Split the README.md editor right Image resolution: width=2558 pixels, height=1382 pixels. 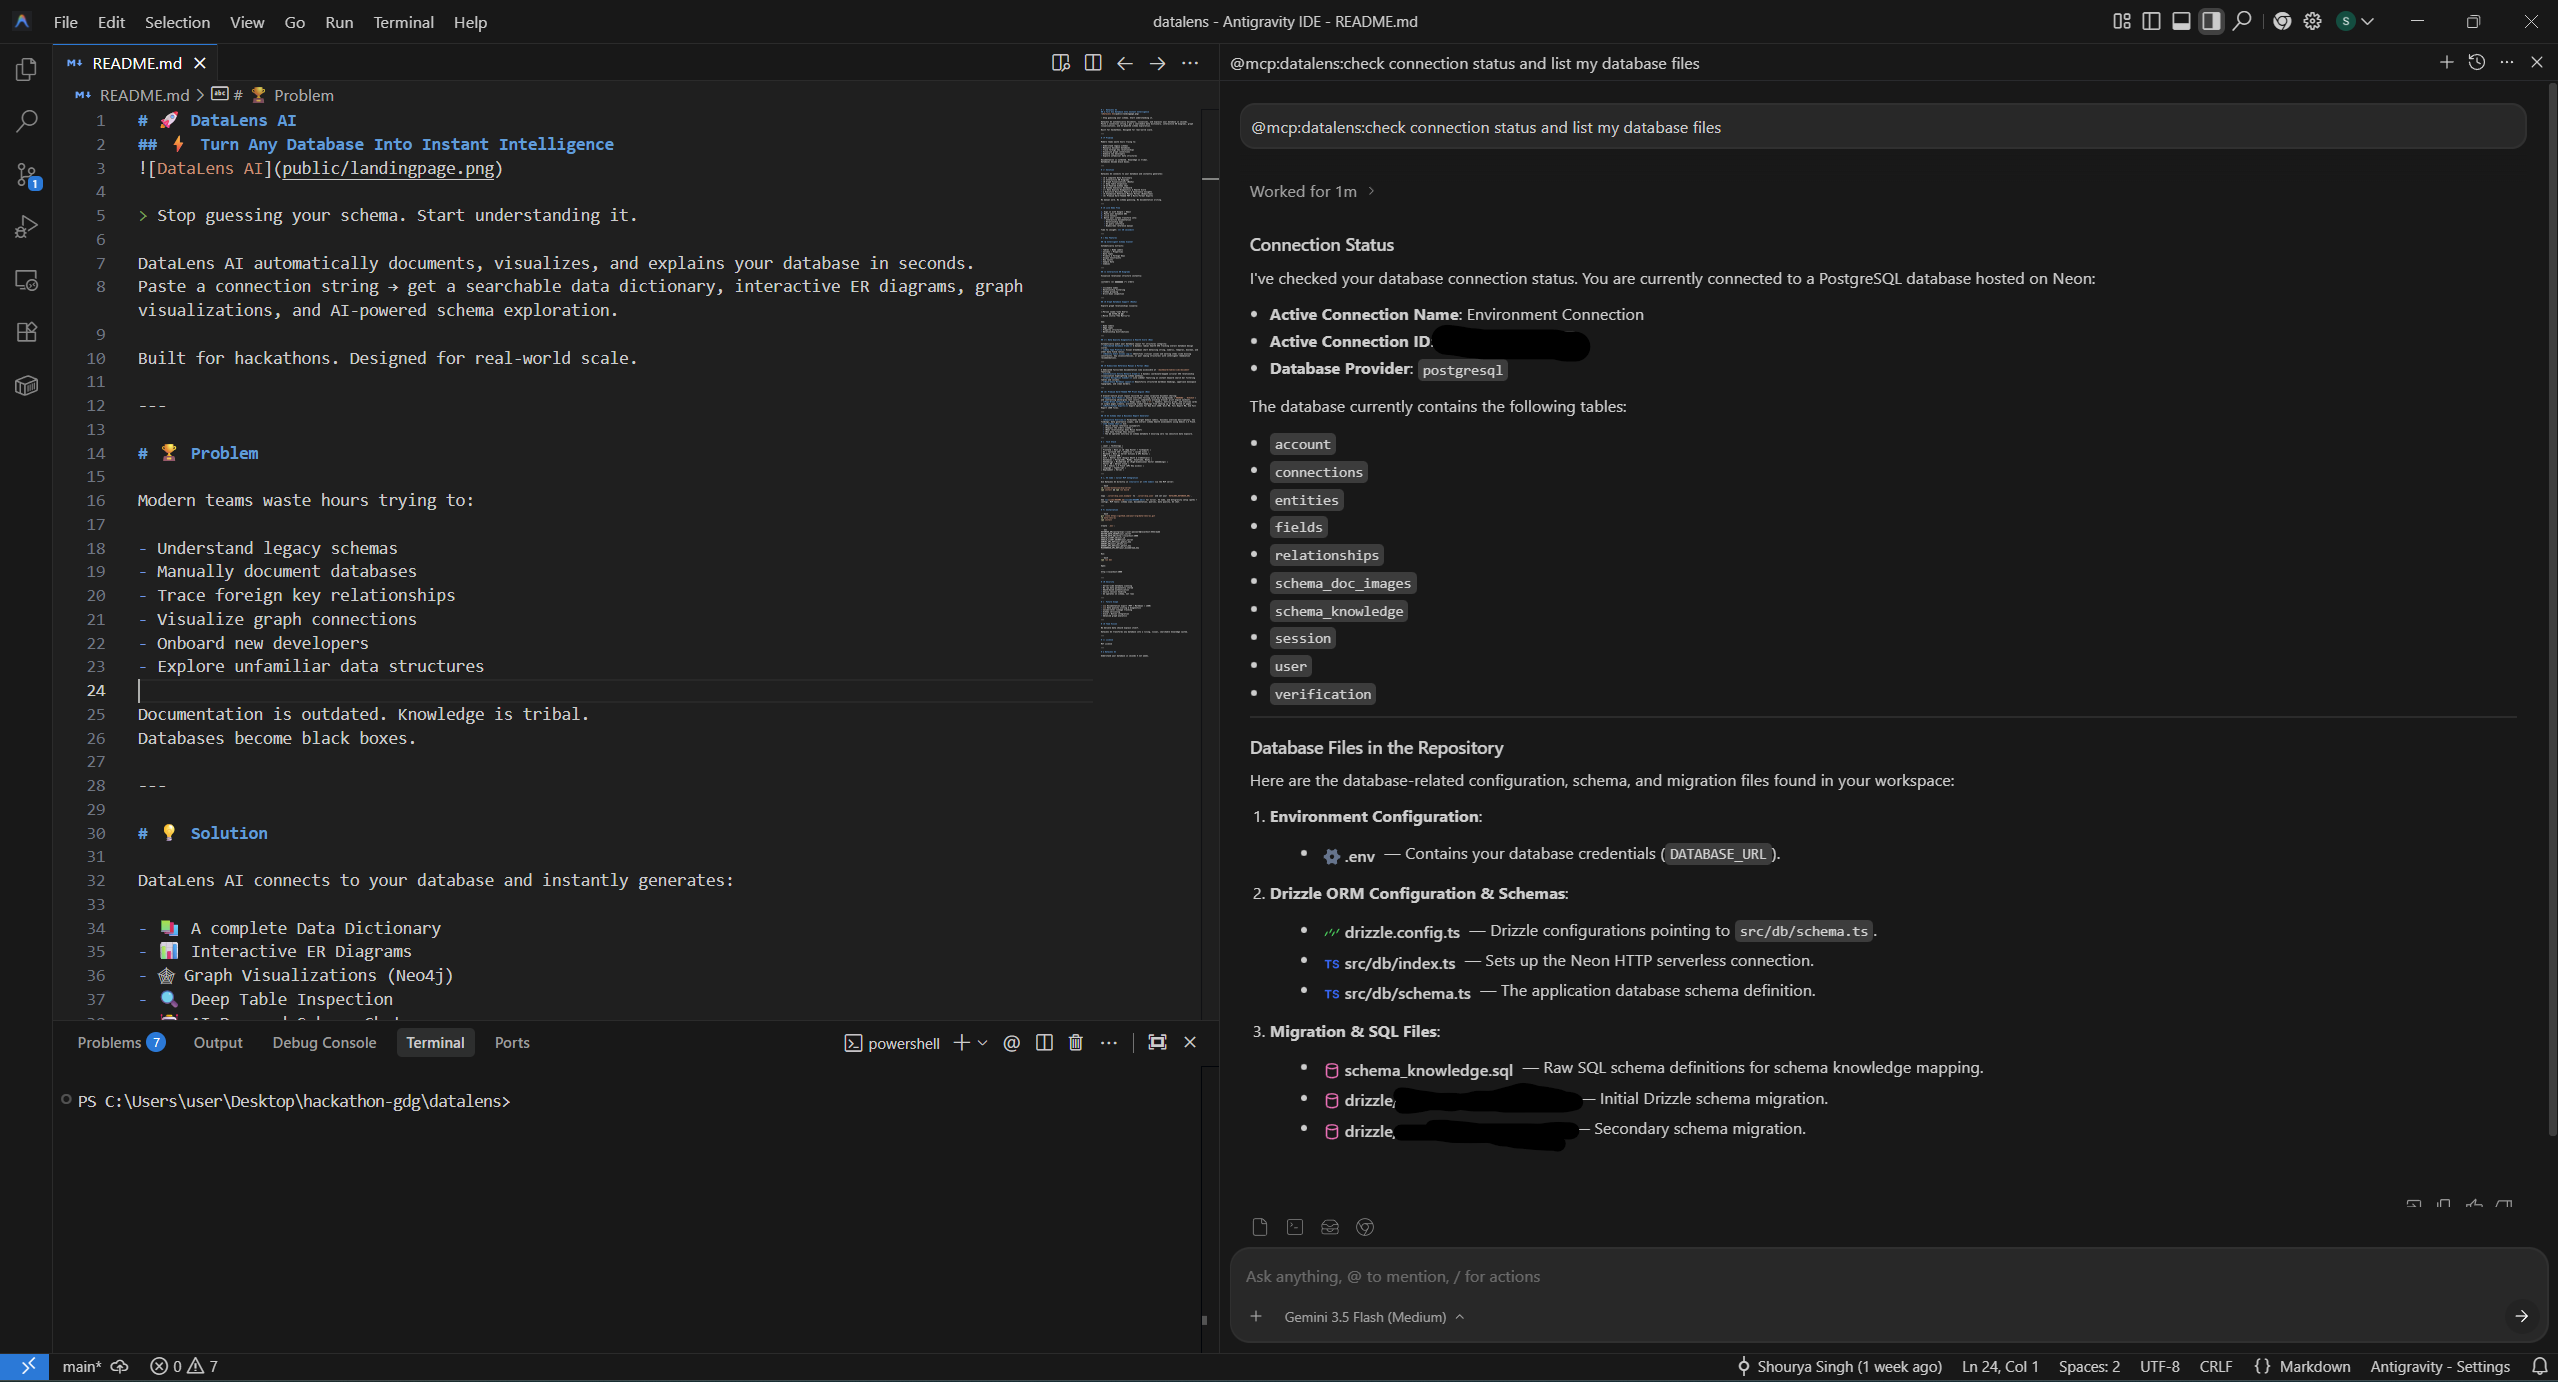click(1093, 63)
